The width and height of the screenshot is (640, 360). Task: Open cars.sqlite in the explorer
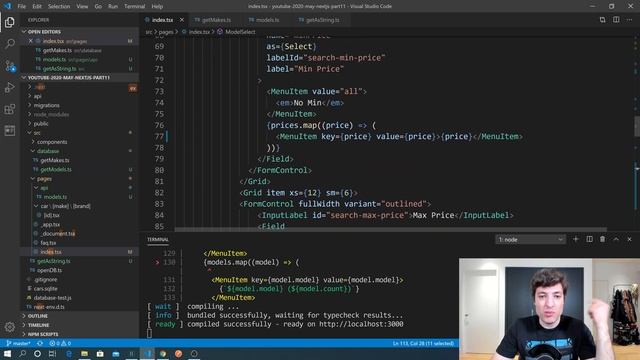[x=45, y=289]
